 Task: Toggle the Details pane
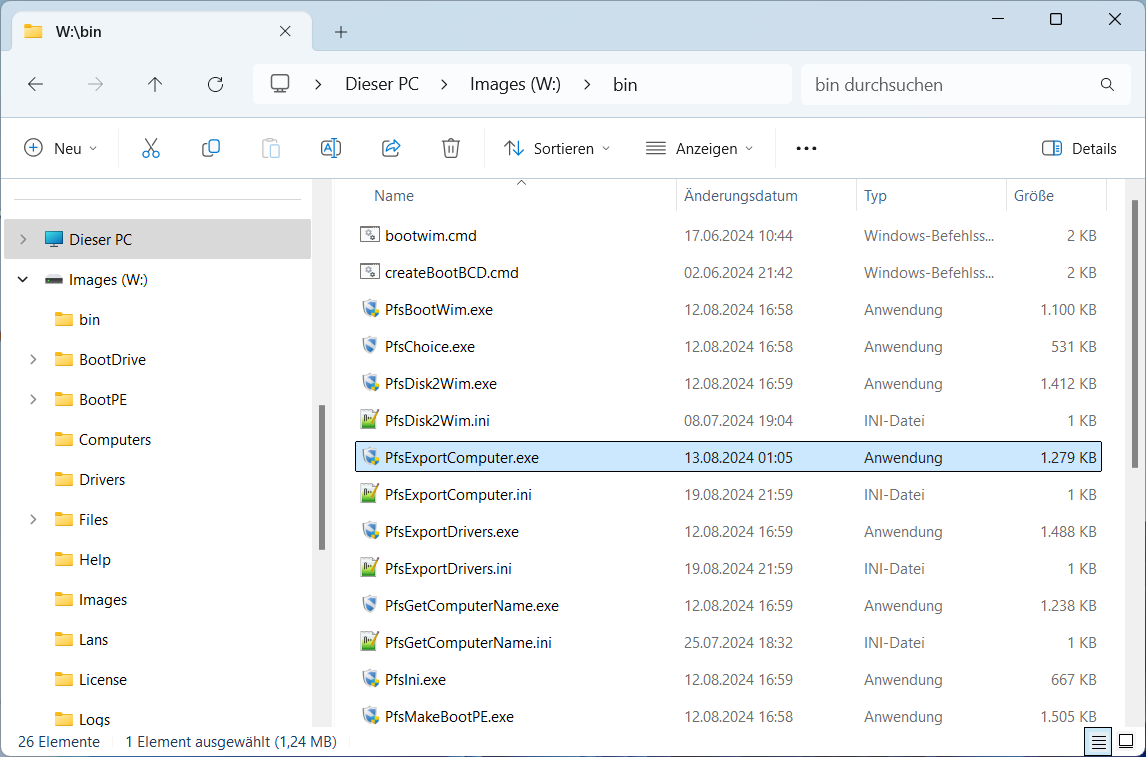click(1079, 148)
